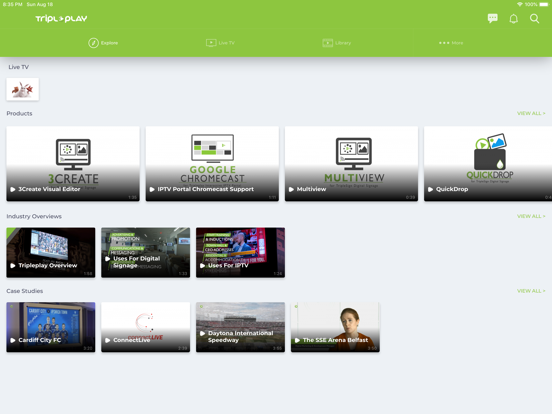Open the IPTV Portal Chromecast Support card
The width and height of the screenshot is (552, 414).
212,164
